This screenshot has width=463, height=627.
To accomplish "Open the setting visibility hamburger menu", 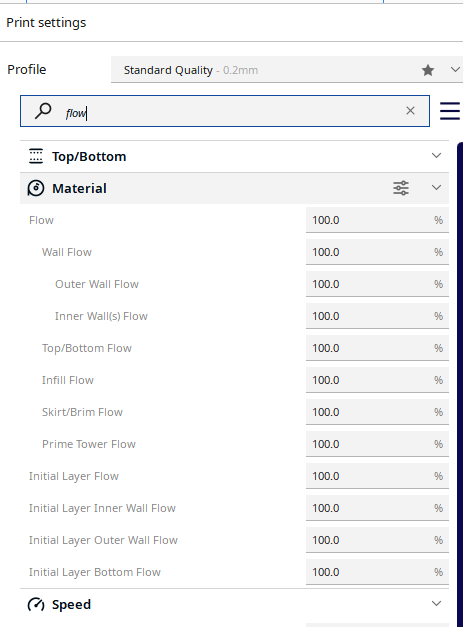I will [x=450, y=111].
